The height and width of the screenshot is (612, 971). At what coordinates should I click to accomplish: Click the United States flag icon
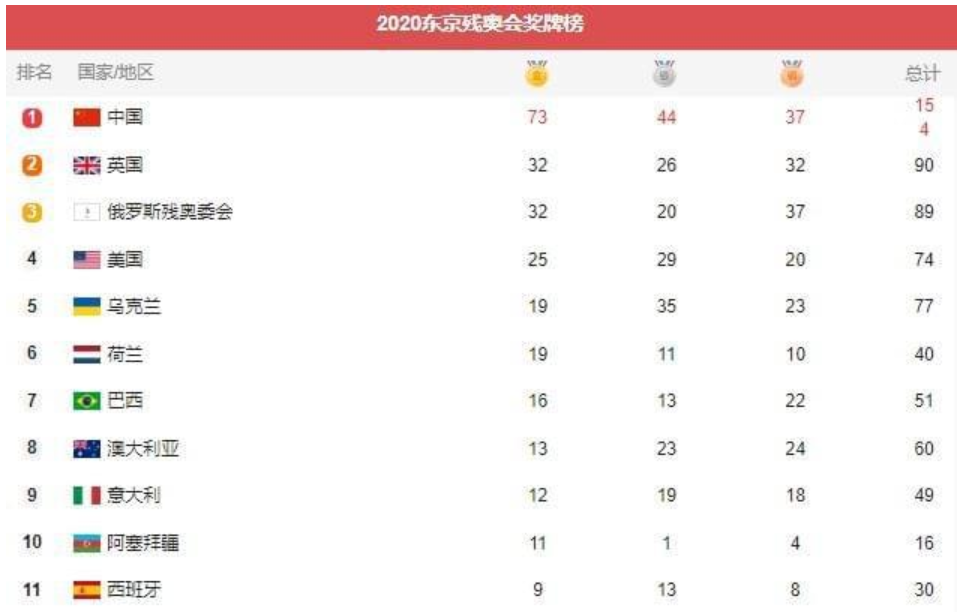(87, 260)
